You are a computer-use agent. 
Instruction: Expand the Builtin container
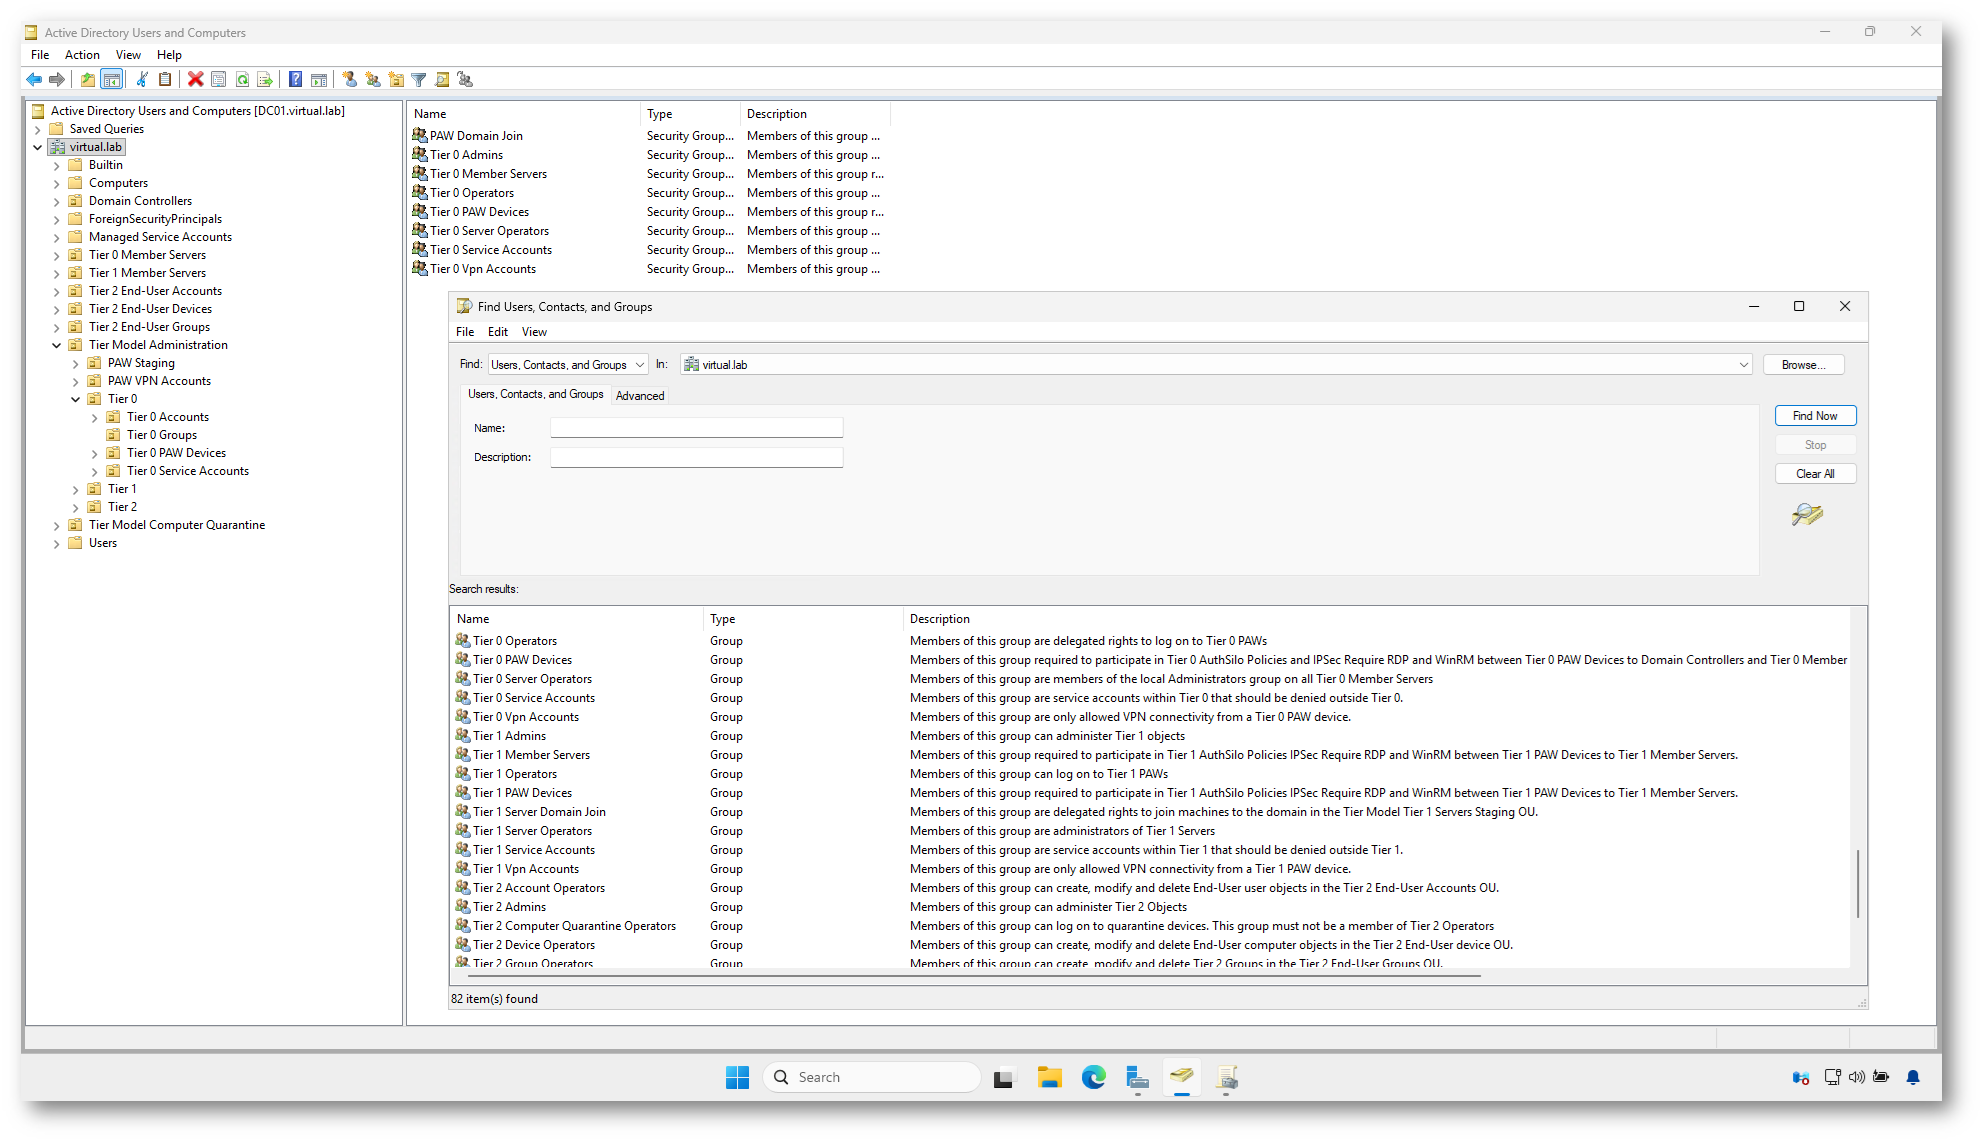tap(57, 165)
